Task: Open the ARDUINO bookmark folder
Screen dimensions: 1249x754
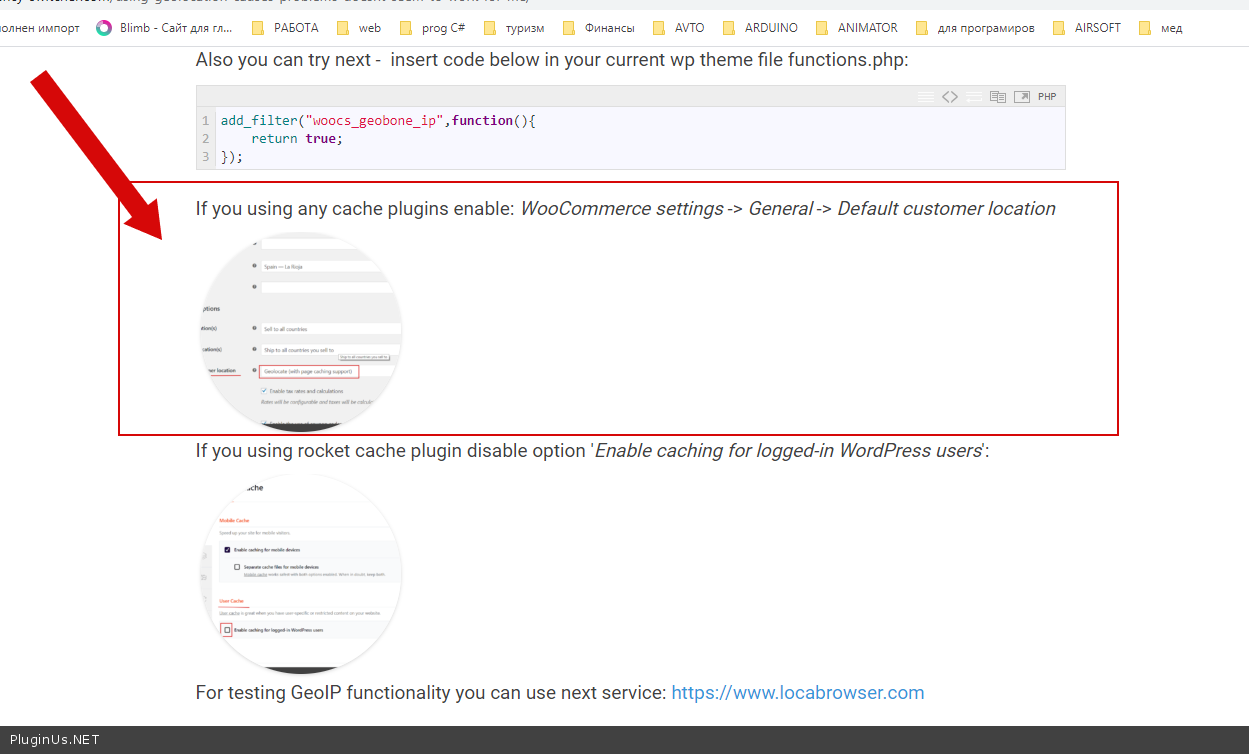Action: click(x=760, y=28)
